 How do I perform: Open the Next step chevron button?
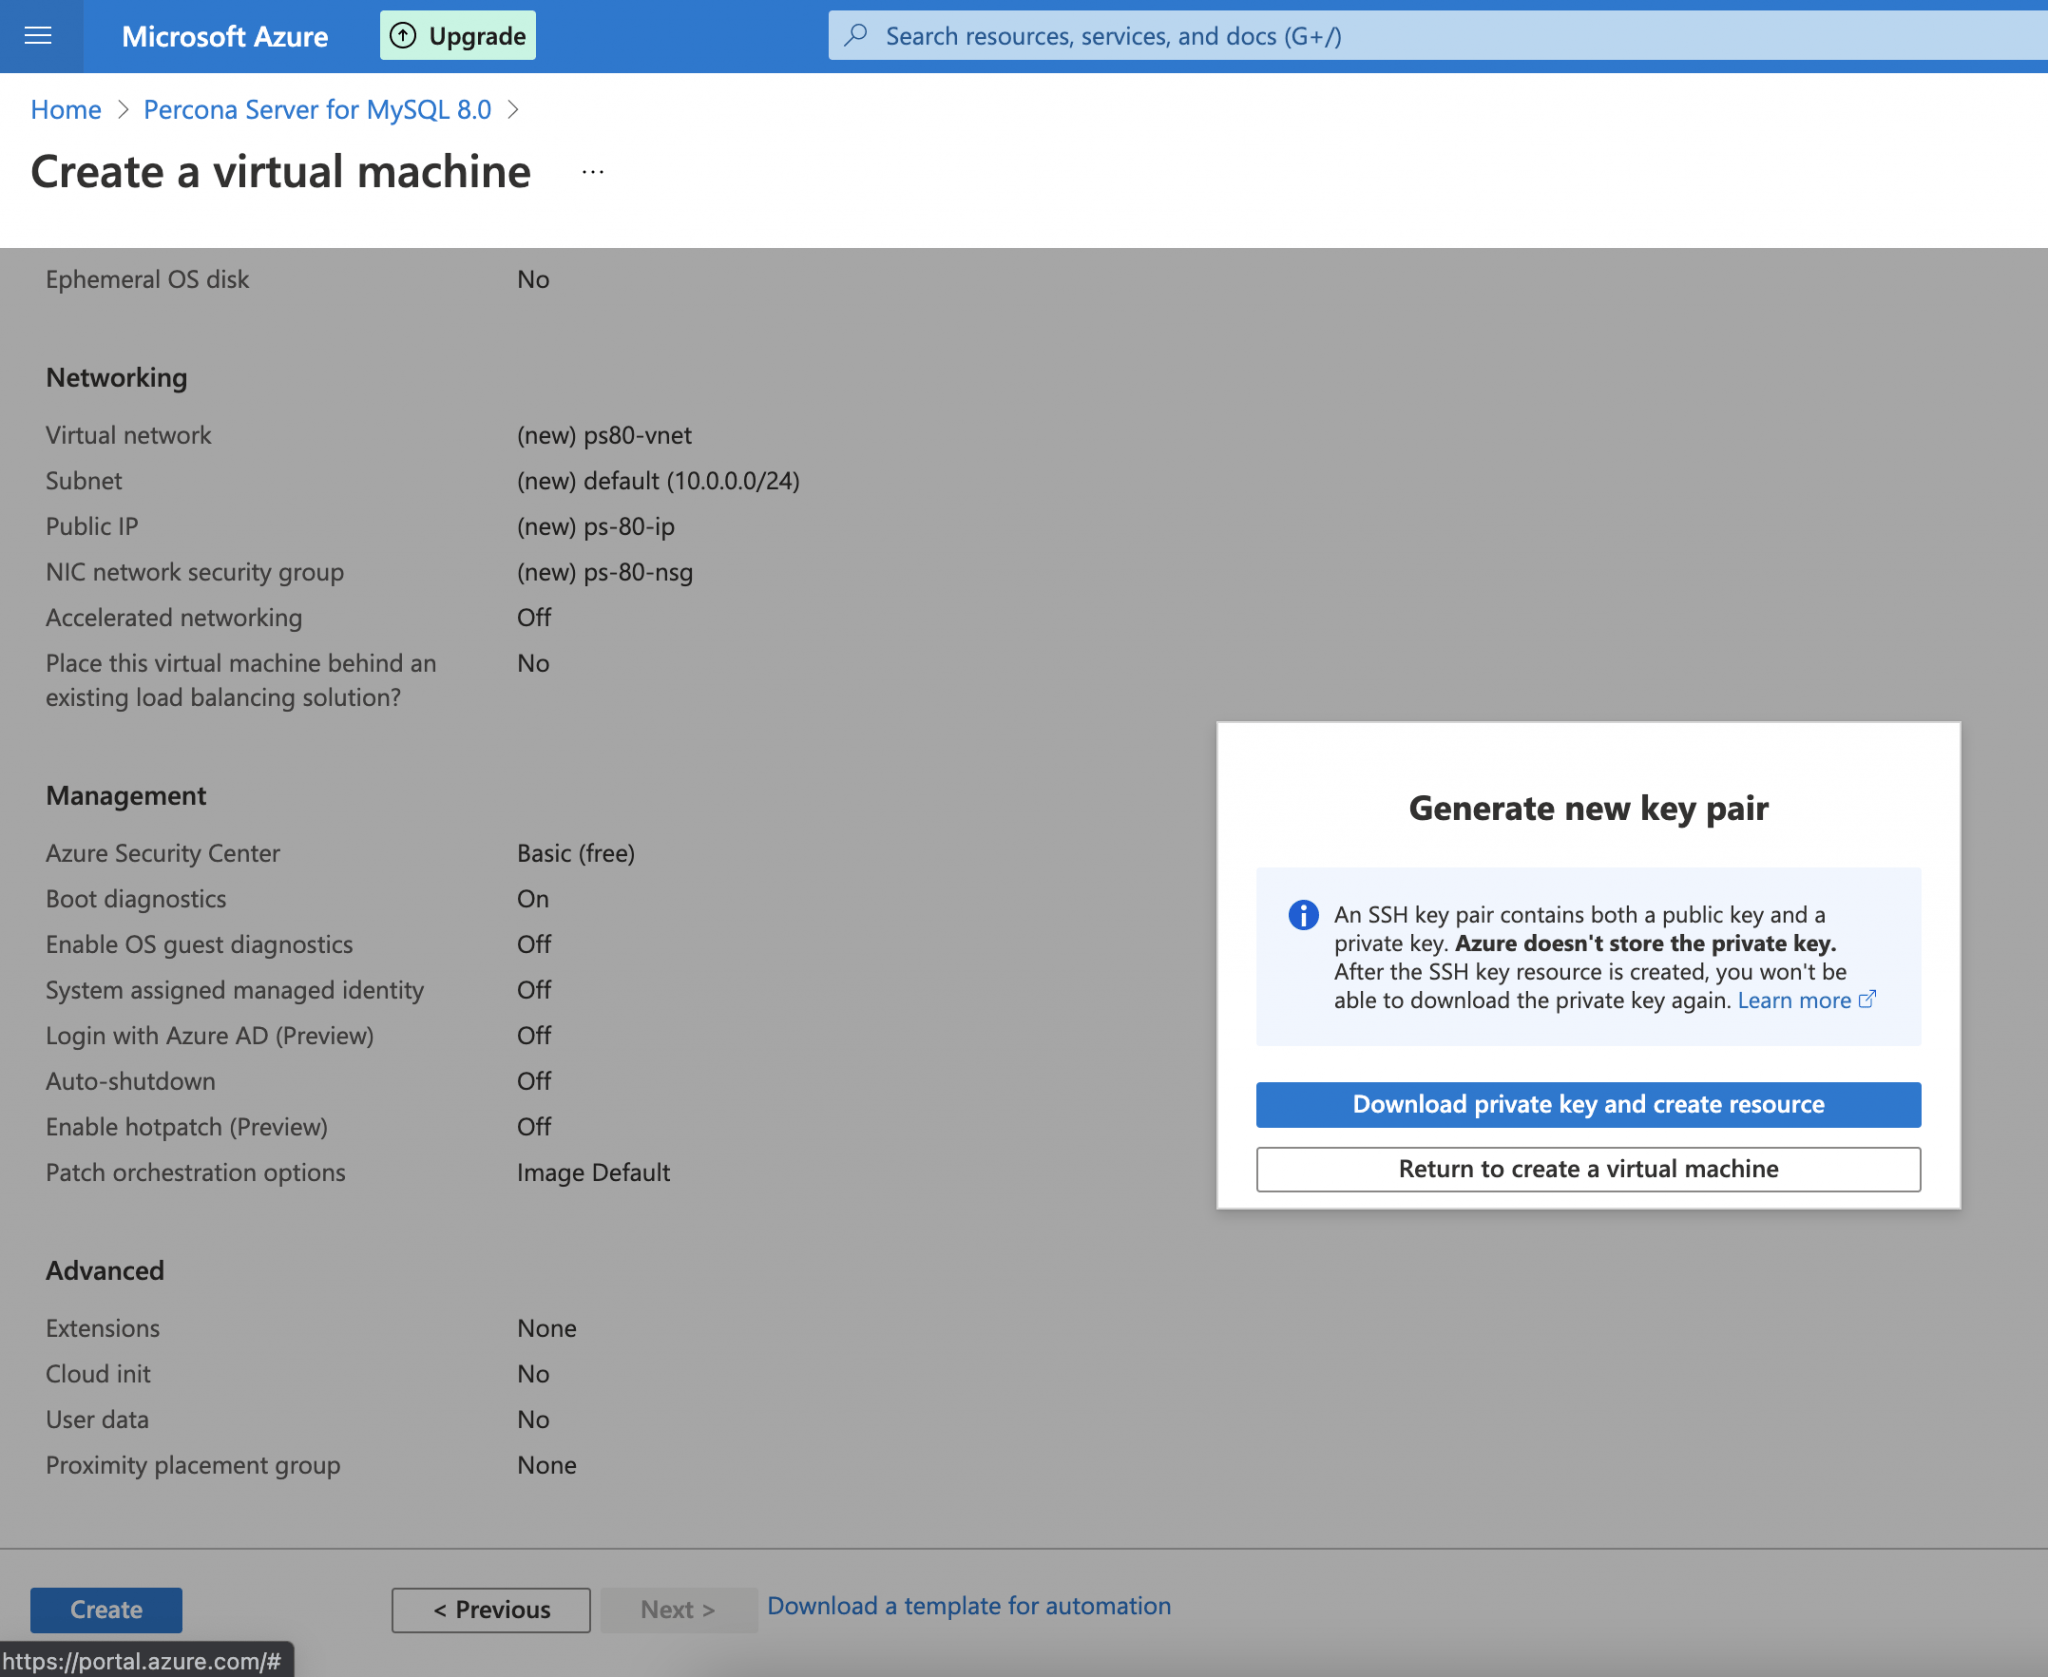click(678, 1609)
